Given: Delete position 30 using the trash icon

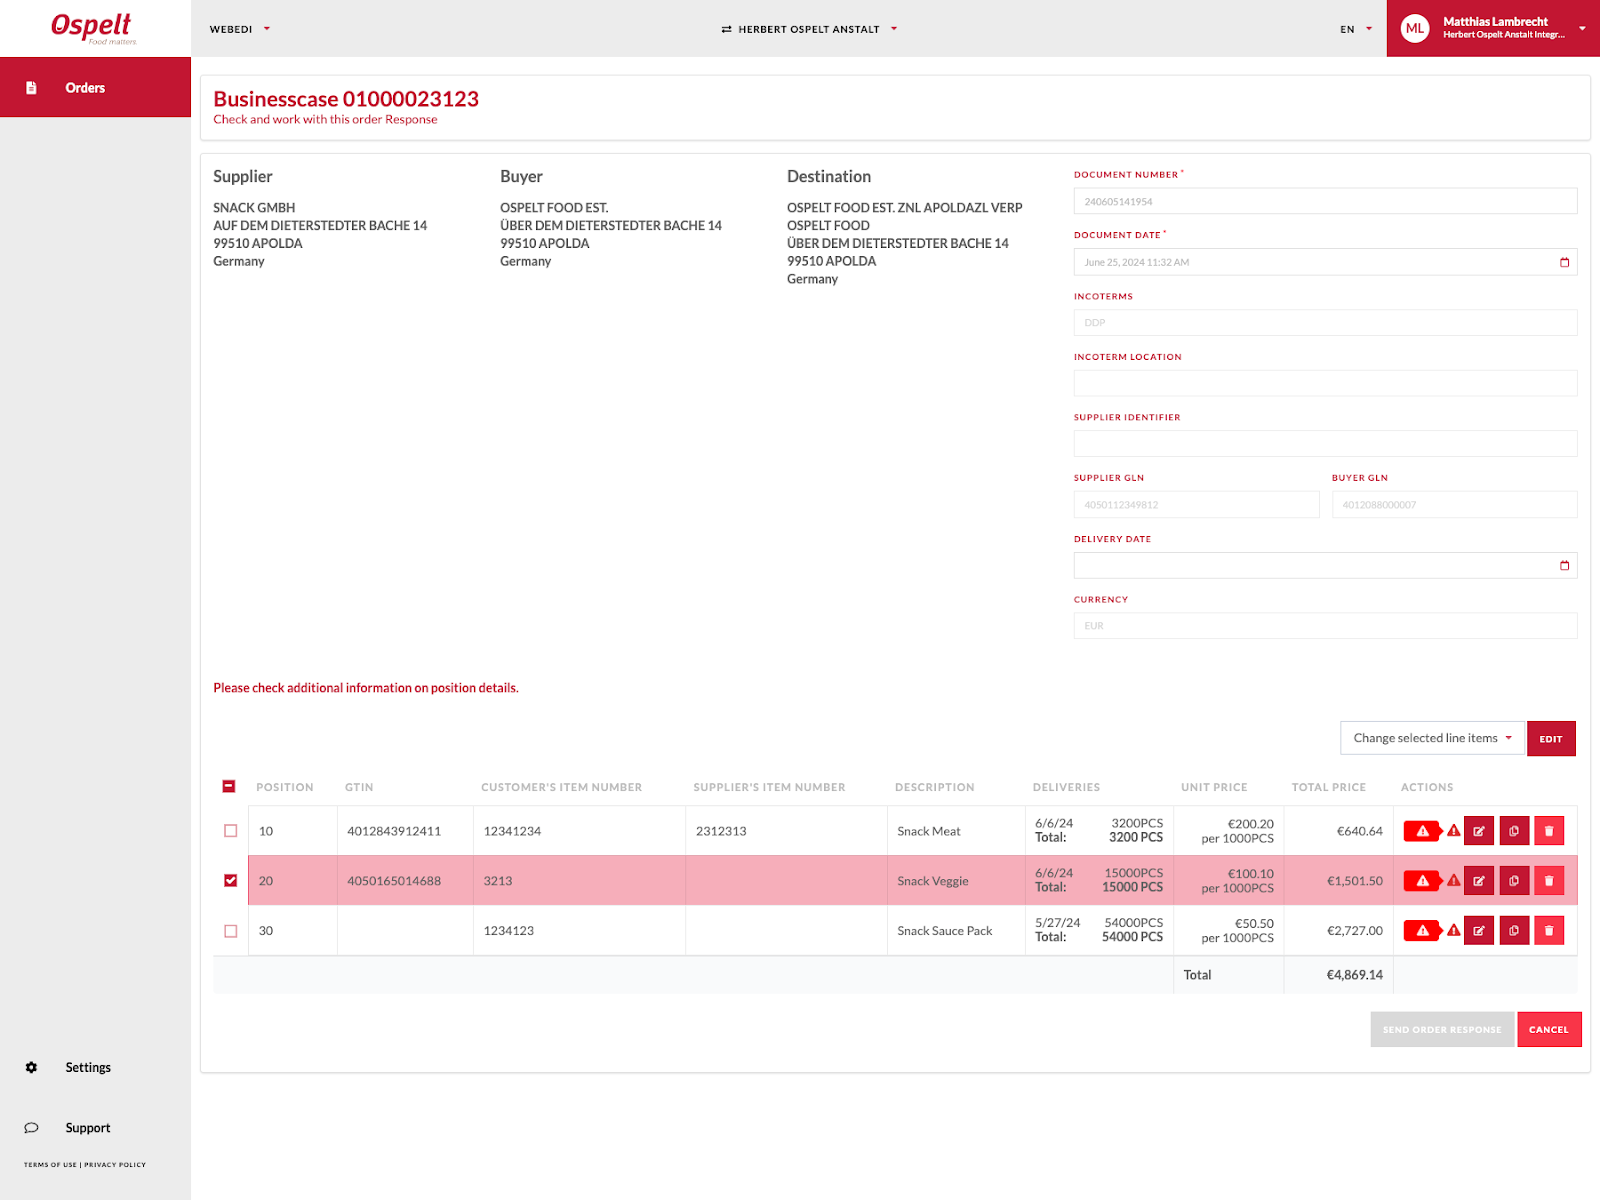Looking at the screenshot, I should click(x=1549, y=931).
